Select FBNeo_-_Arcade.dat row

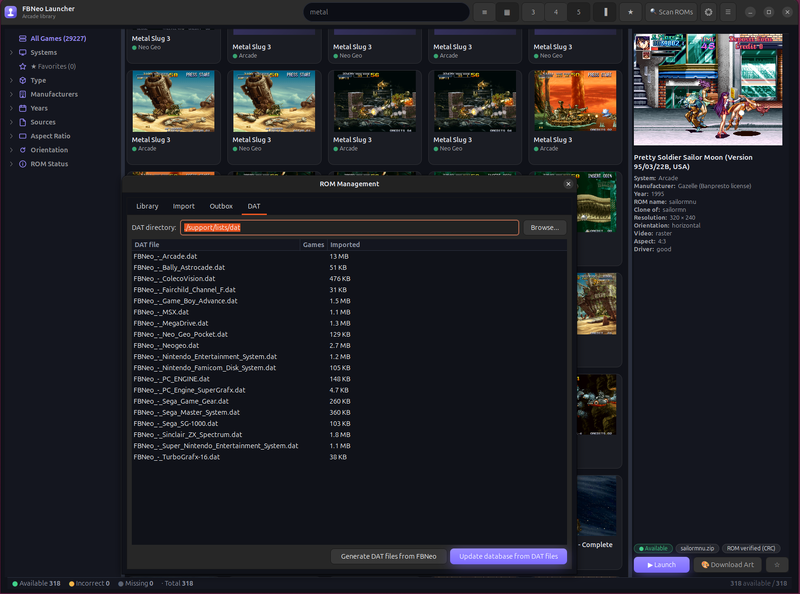click(349, 256)
